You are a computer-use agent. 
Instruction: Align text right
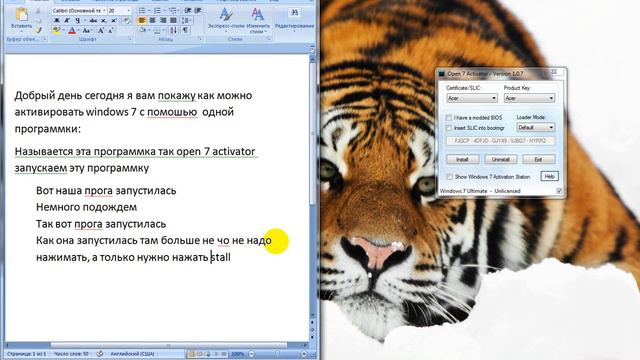[163, 20]
